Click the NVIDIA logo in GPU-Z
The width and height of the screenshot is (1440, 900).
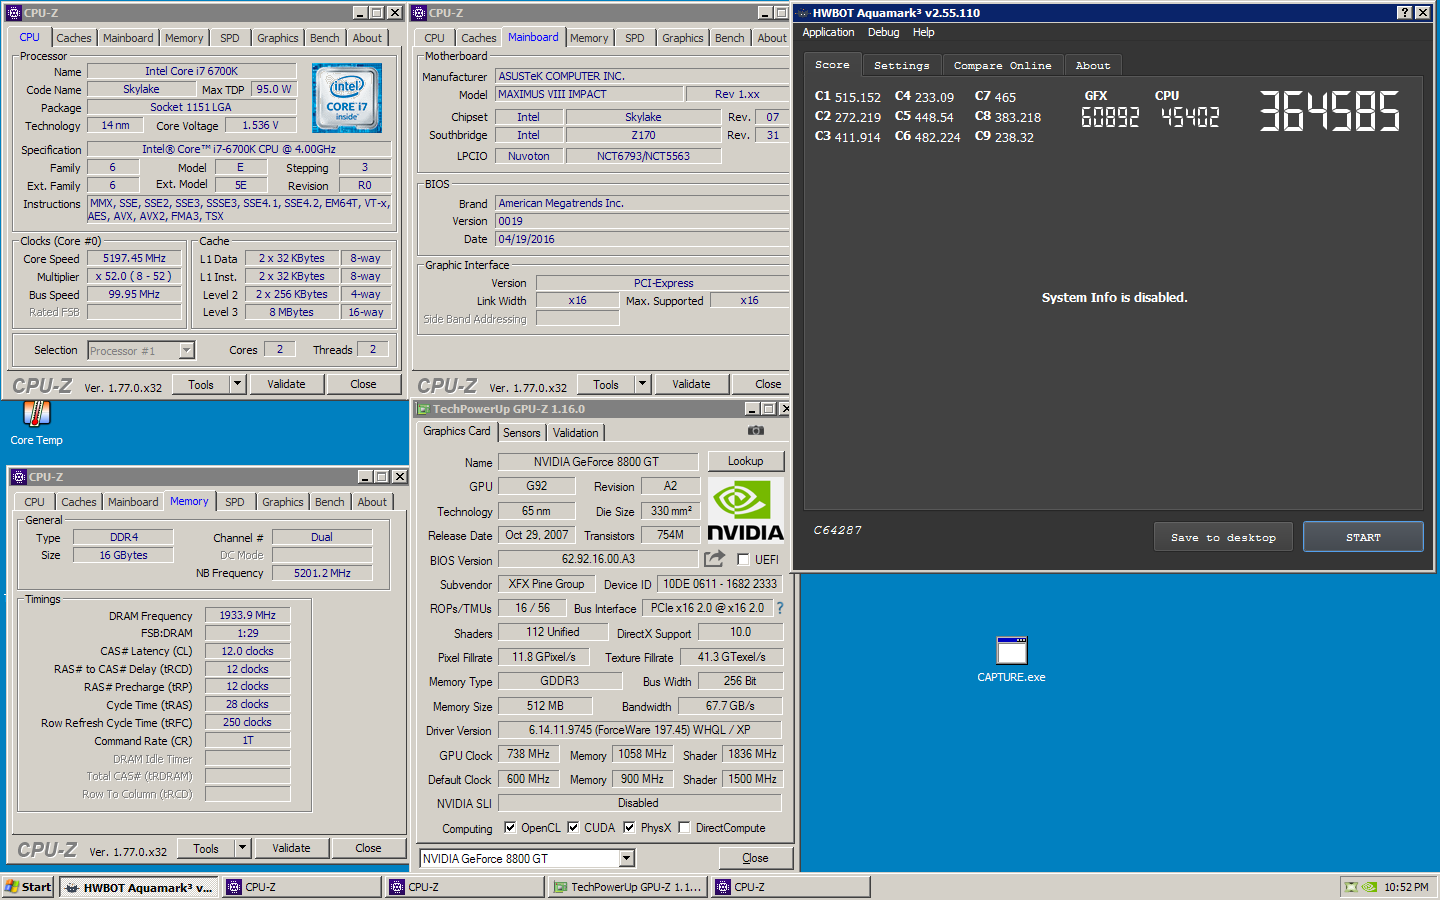pyautogui.click(x=746, y=510)
